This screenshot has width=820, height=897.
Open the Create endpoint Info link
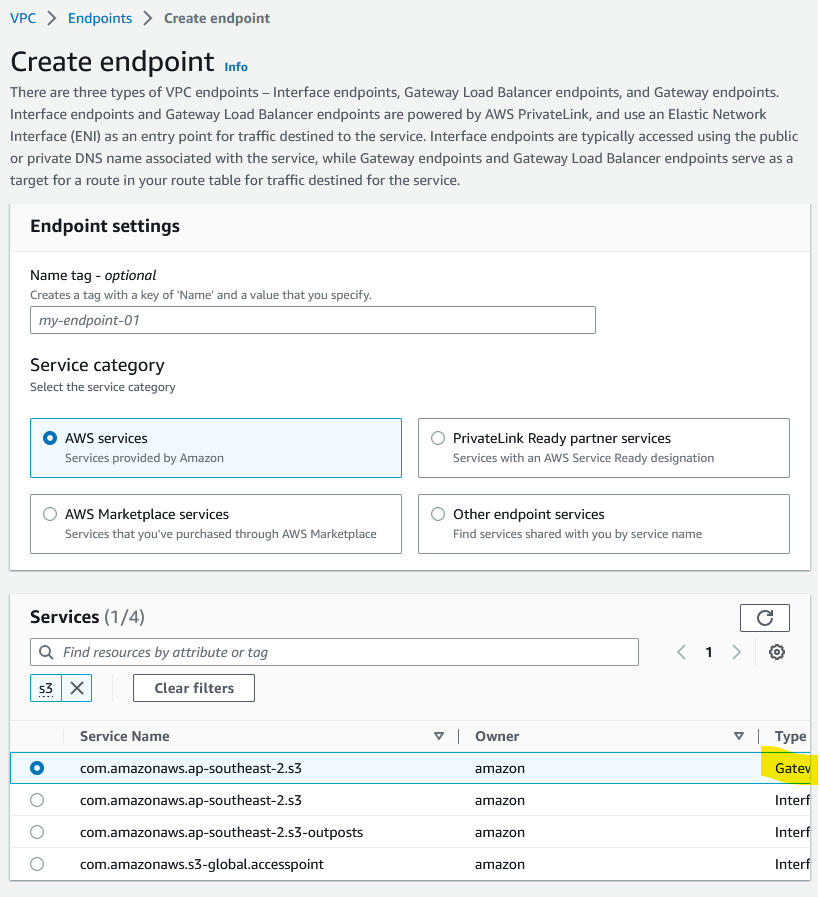click(235, 67)
